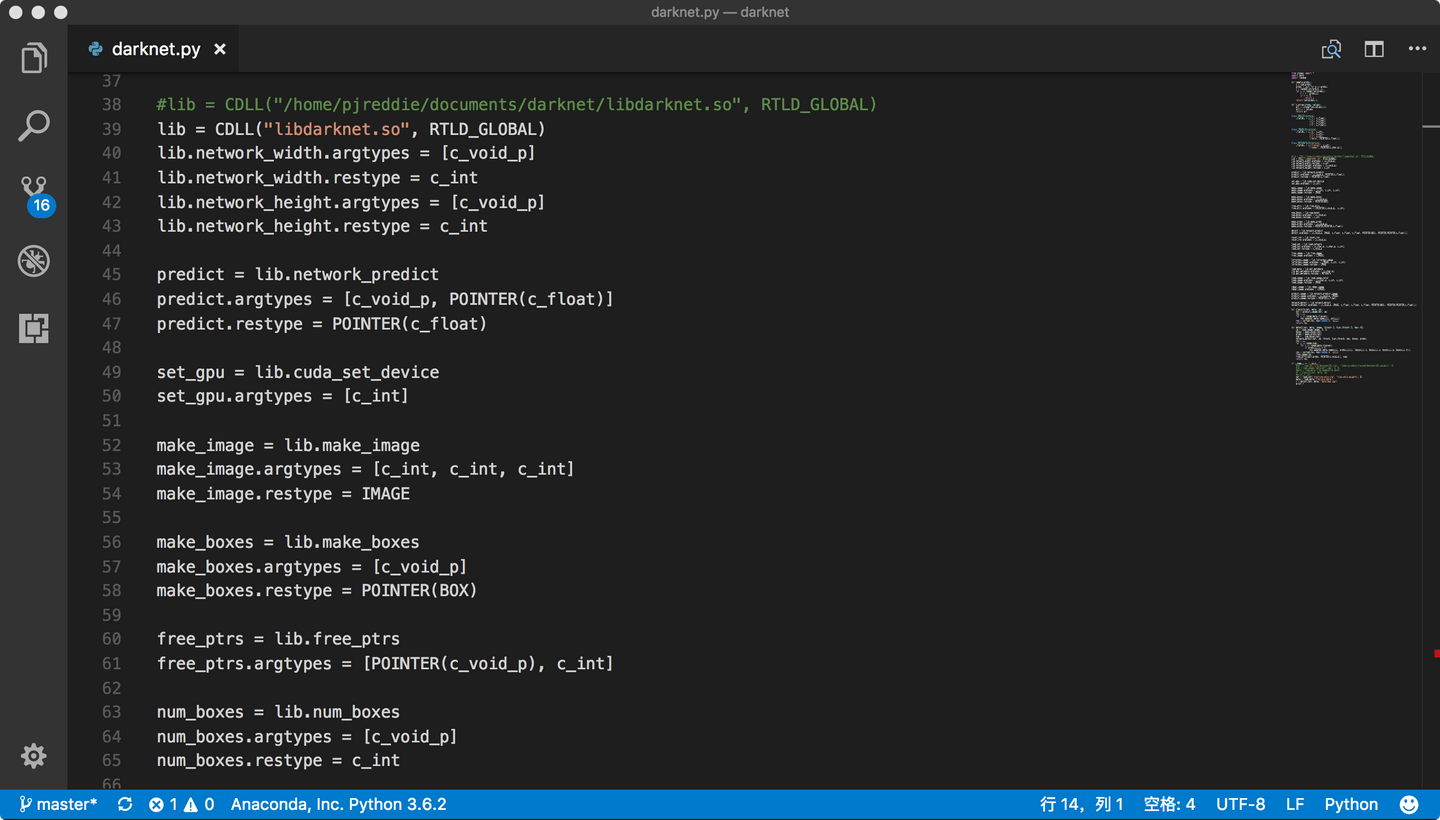Screen dimensions: 1440x820
Task: Select the darknet.py editor tab
Action: click(x=155, y=48)
